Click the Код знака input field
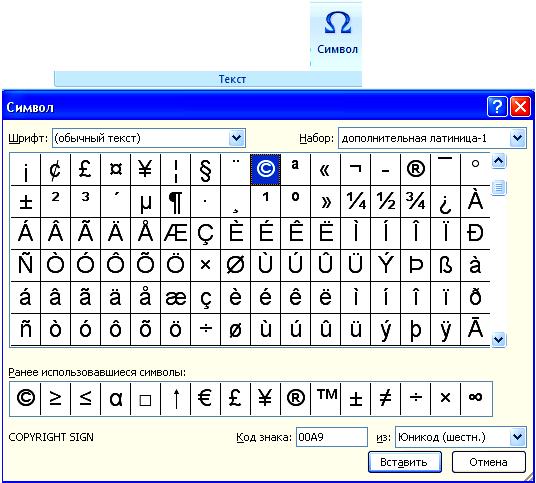536x483 pixels. tap(332, 437)
